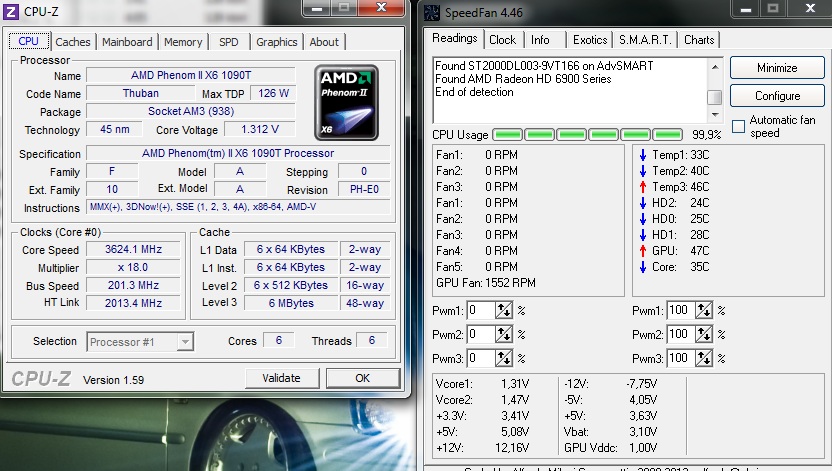Click the log scrollbar down arrow in SpeedFan
832x471 pixels.
(715, 115)
